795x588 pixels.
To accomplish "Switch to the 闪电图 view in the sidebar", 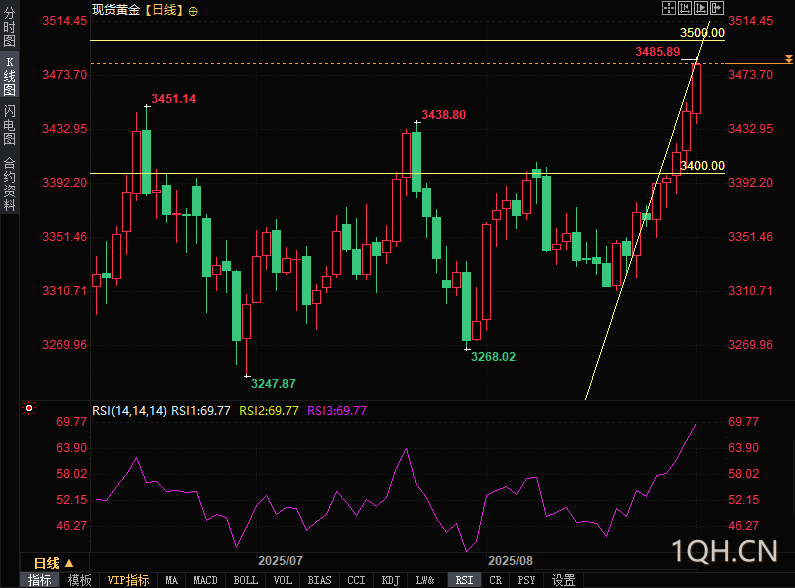I will tap(10, 125).
